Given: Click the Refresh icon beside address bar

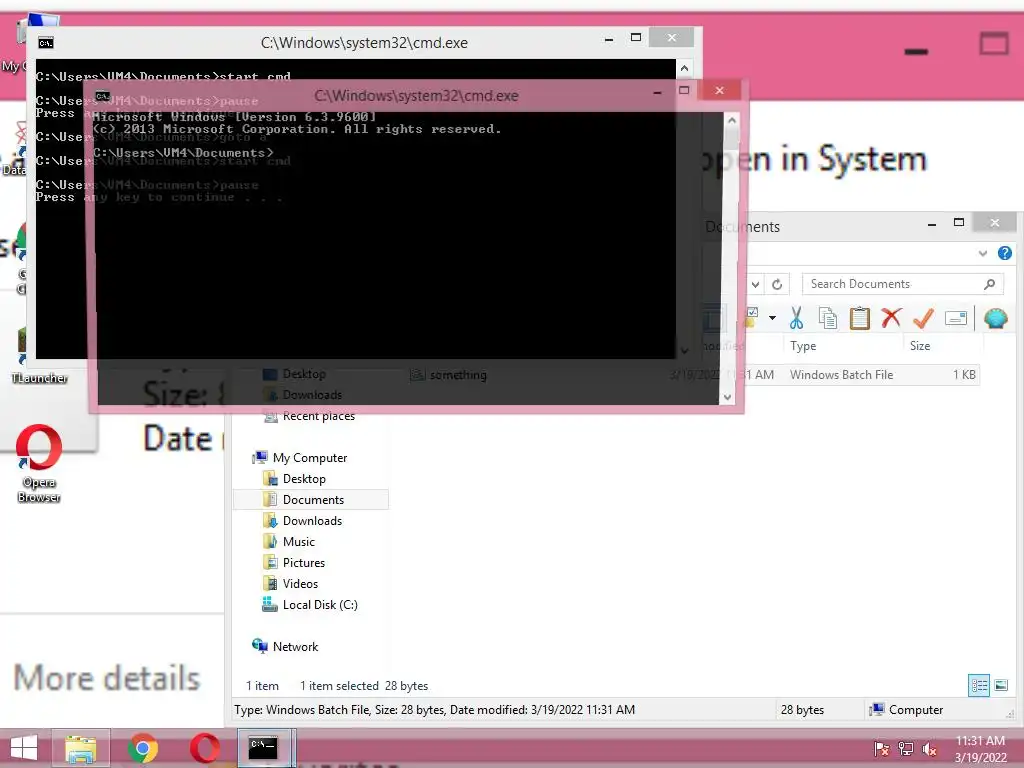Looking at the screenshot, I should pos(777,284).
